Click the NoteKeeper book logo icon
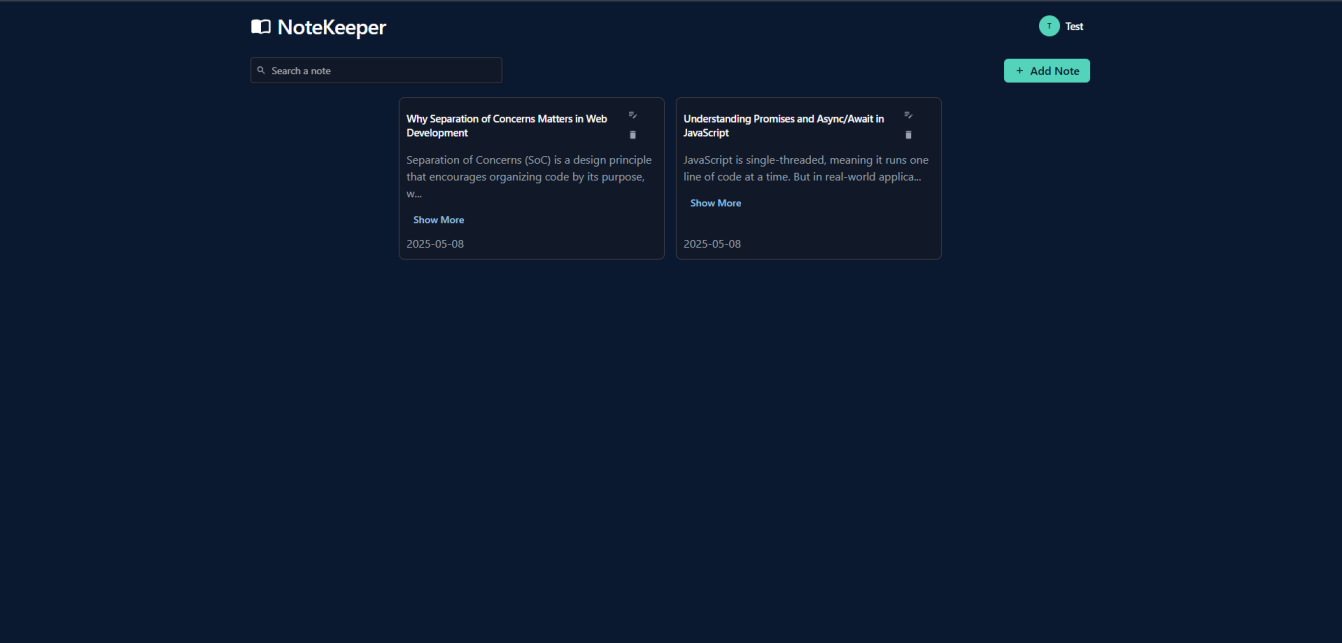This screenshot has width=1342, height=643. click(x=260, y=27)
